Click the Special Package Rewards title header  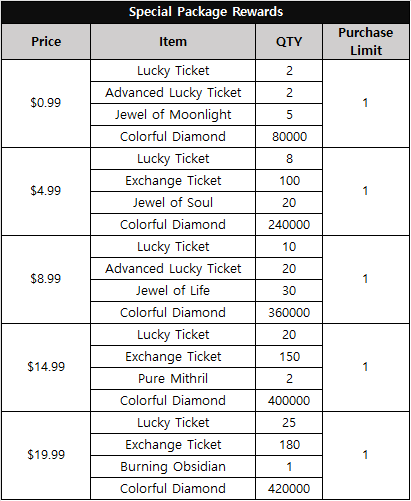click(x=206, y=12)
